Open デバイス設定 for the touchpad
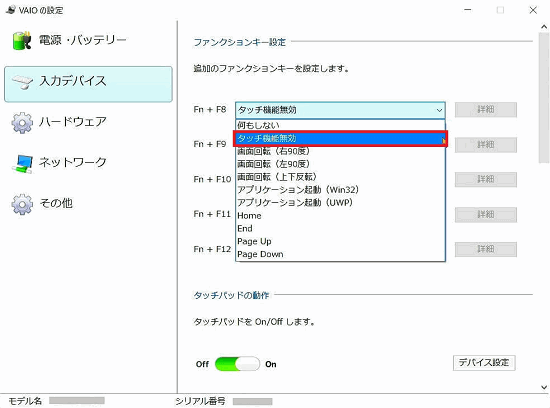This screenshot has width=550, height=408. [x=484, y=362]
